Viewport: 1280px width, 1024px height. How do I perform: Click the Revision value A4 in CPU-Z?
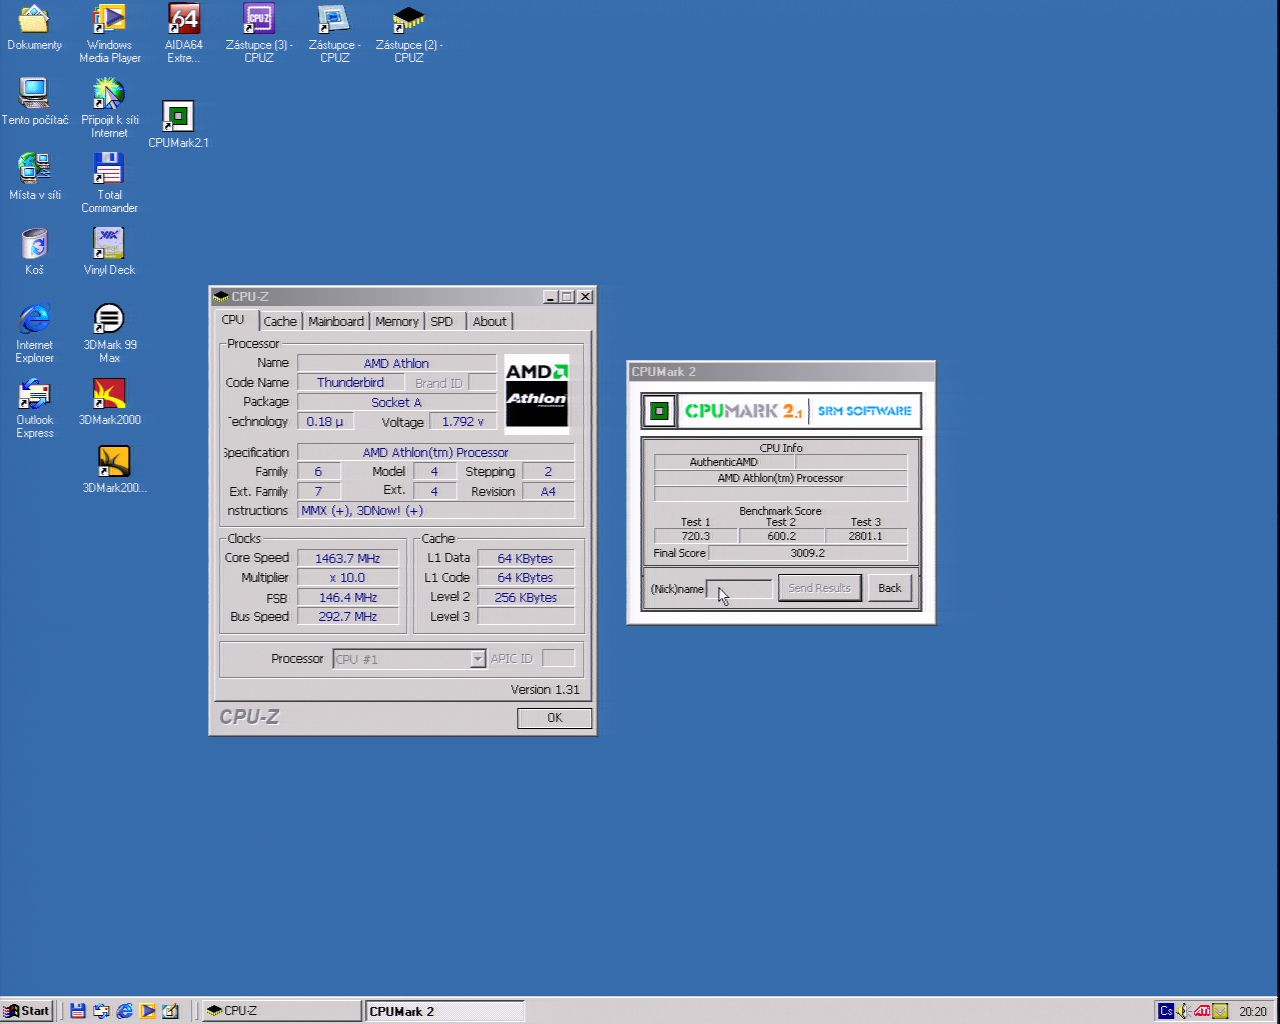pos(548,492)
